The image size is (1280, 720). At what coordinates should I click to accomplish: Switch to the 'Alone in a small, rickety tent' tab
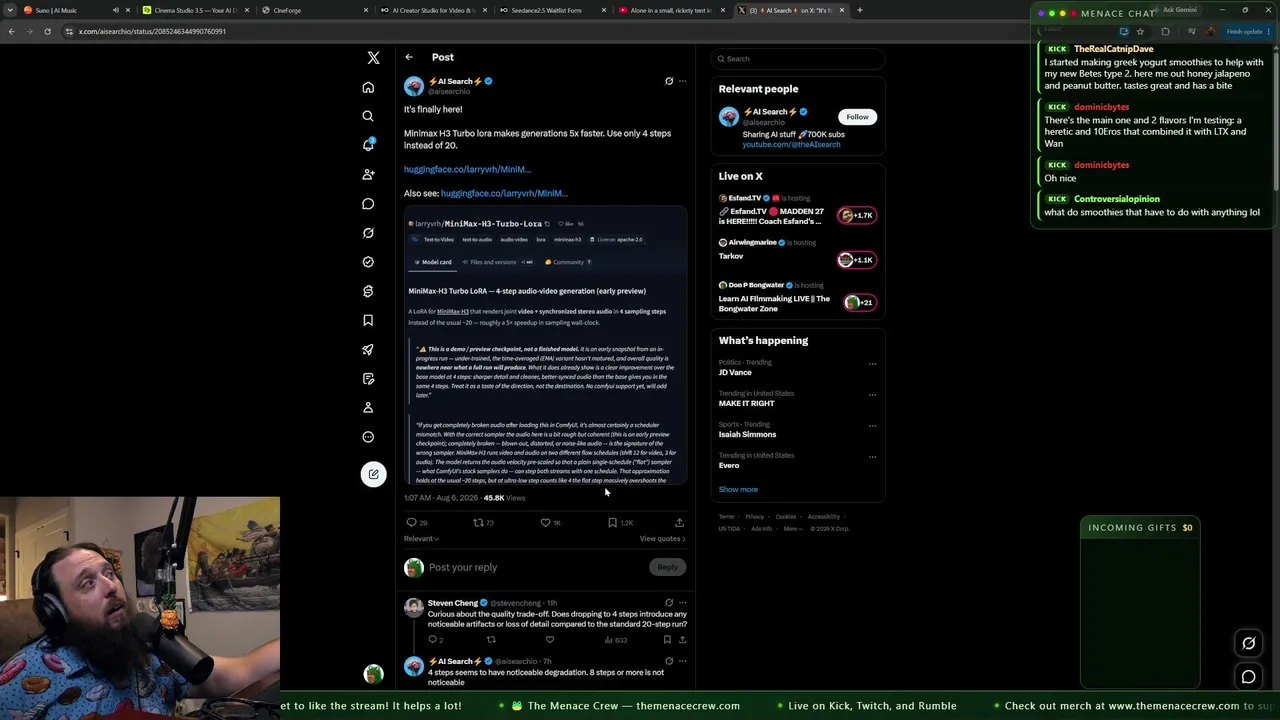671,10
